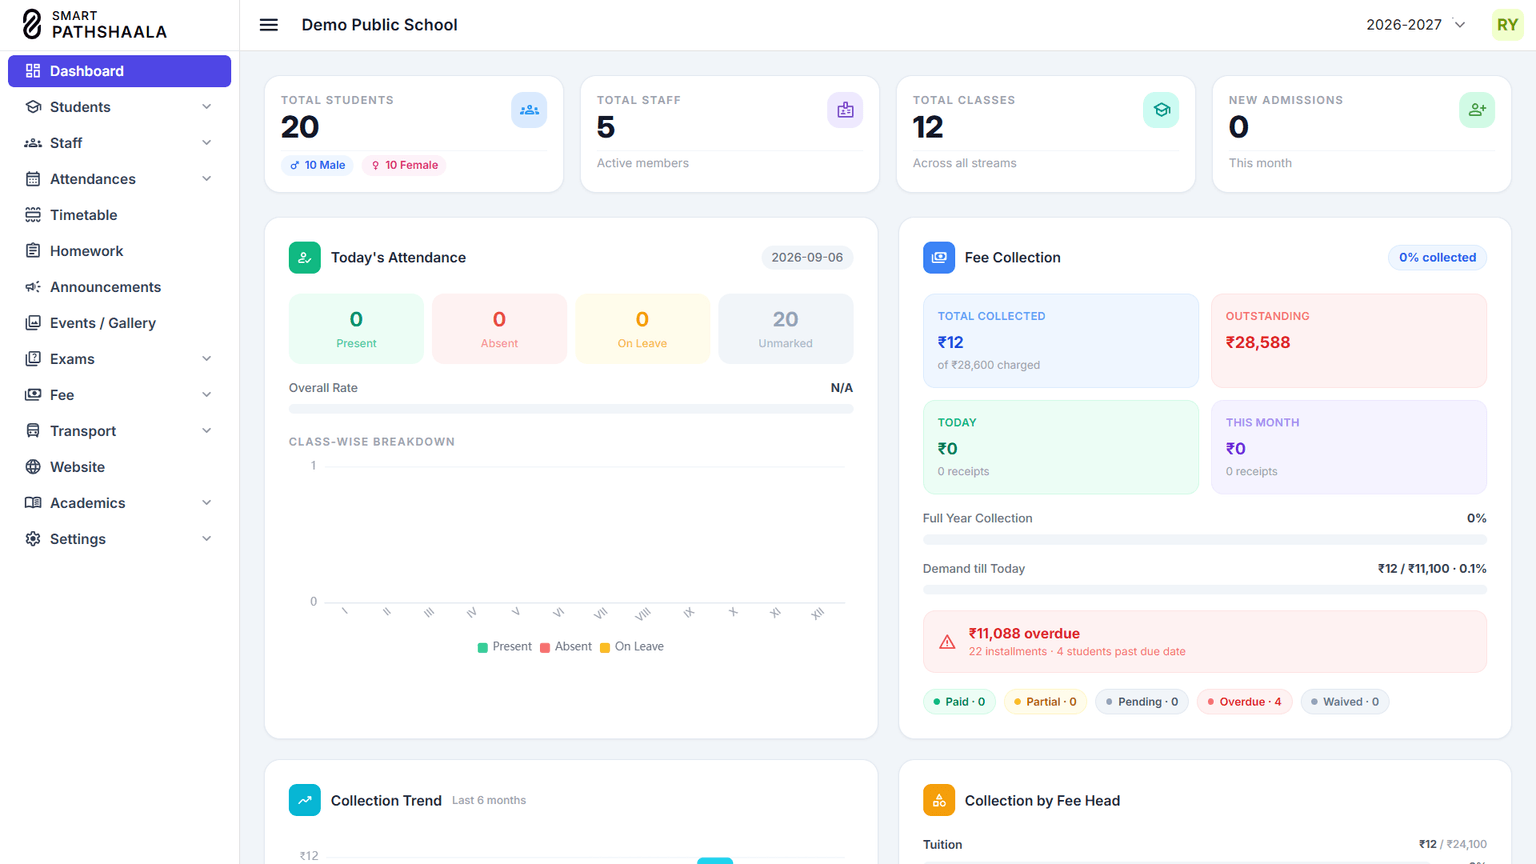Viewport: 1536px width, 864px height.
Task: Expand the Academics menu chevron
Action: coord(207,503)
